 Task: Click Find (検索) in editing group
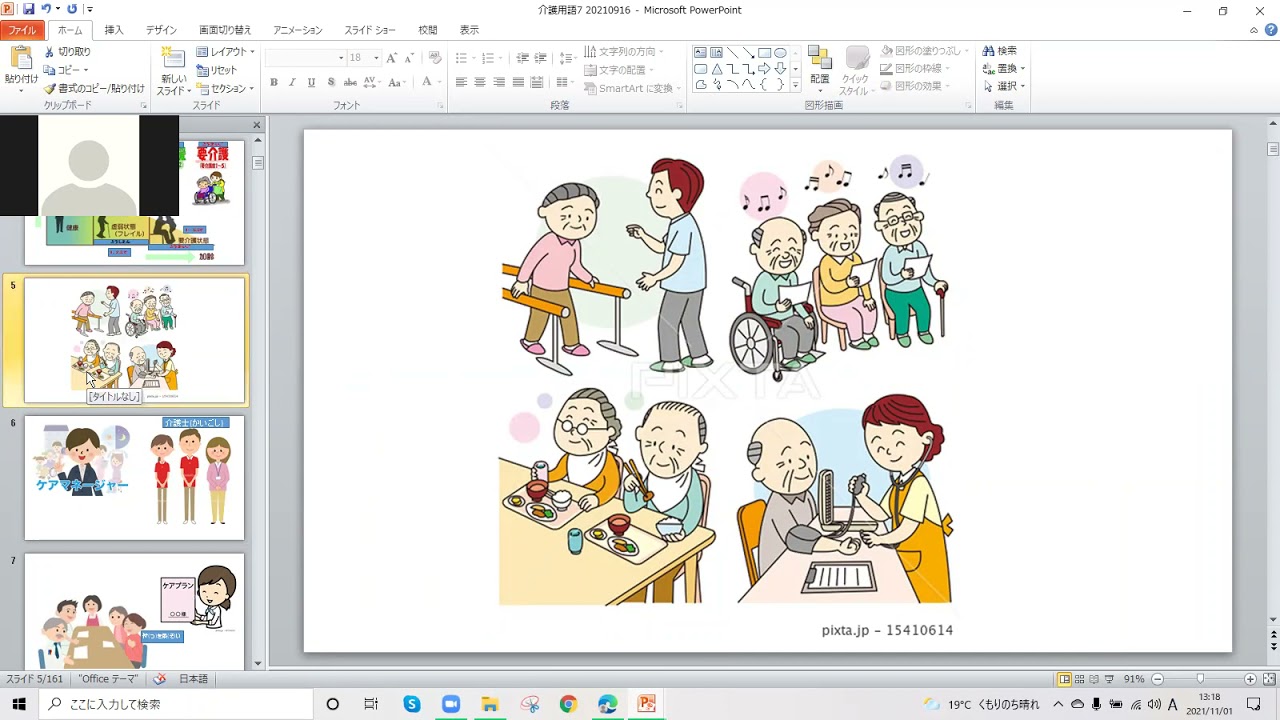click(999, 51)
